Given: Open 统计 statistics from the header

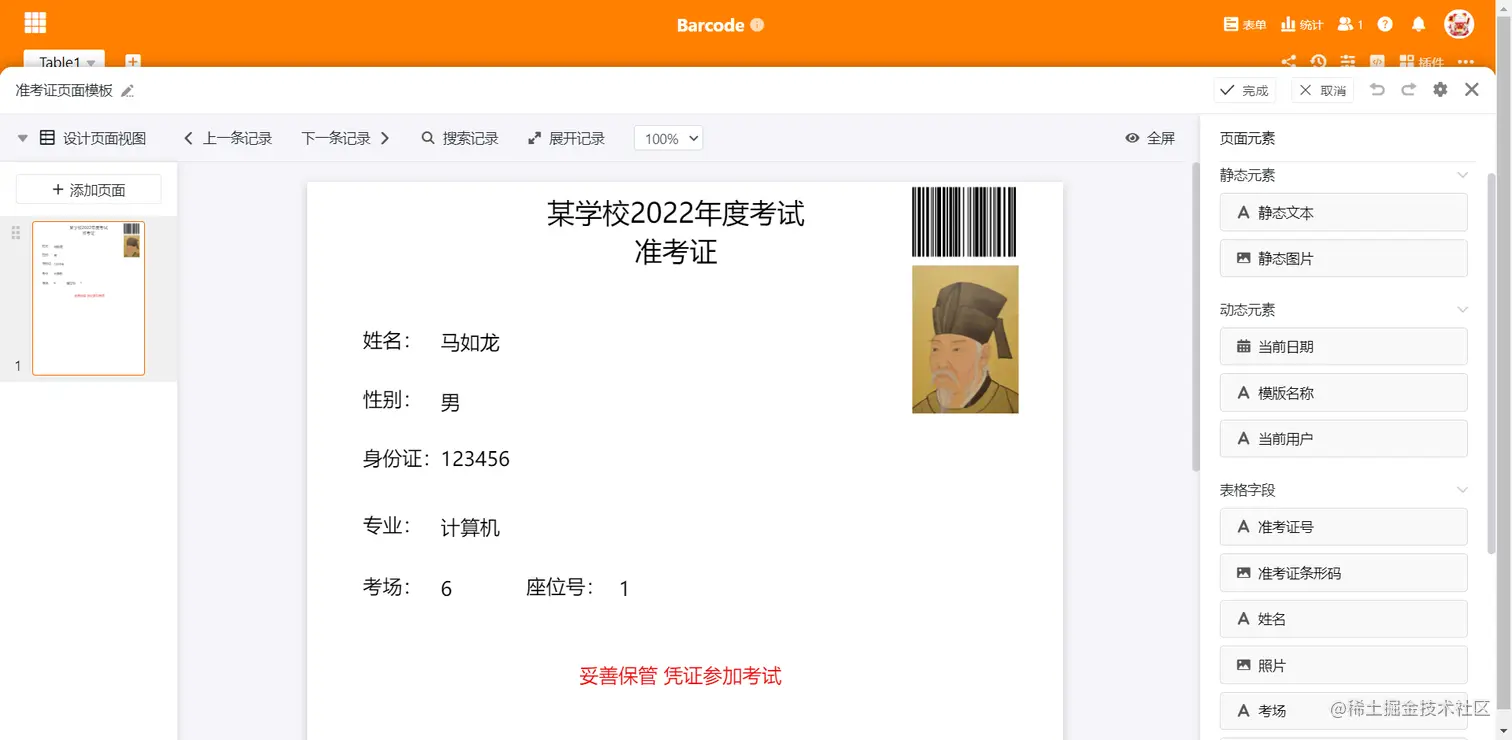Looking at the screenshot, I should (x=1301, y=25).
